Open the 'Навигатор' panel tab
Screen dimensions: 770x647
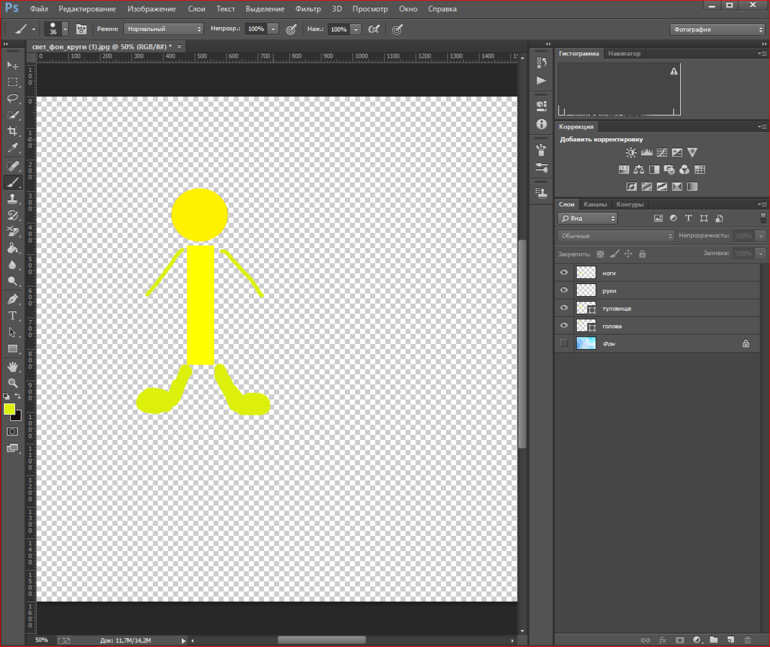624,53
